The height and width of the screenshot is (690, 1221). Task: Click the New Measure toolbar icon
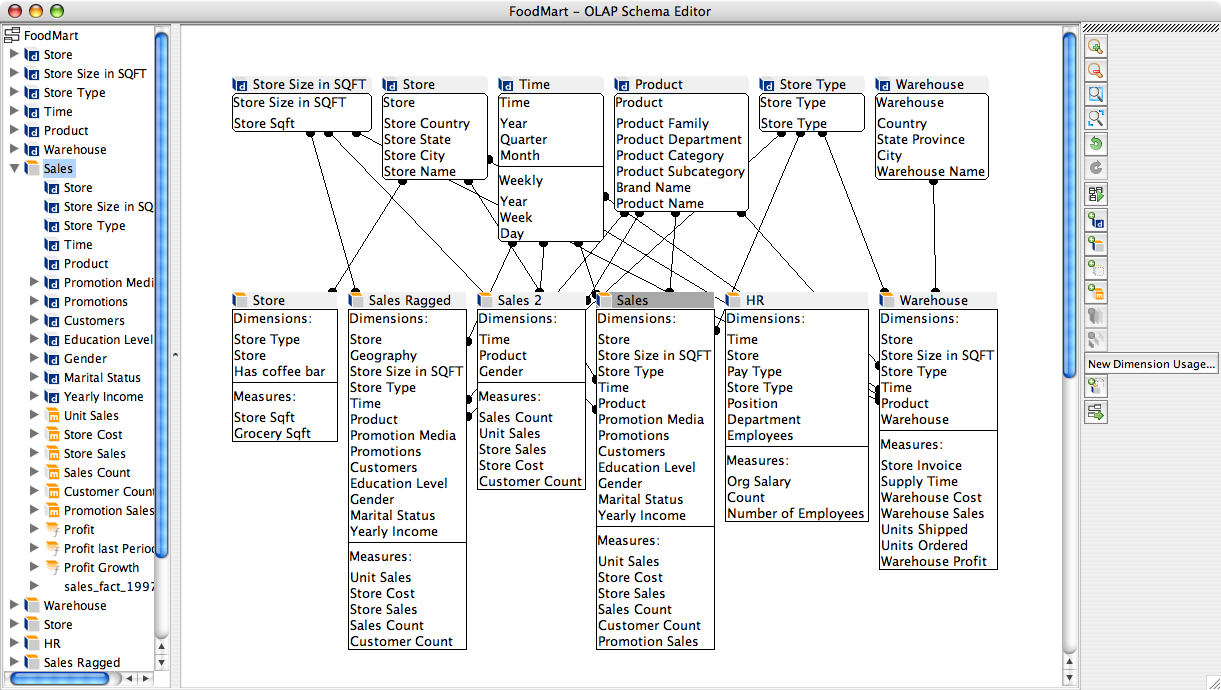click(1096, 292)
